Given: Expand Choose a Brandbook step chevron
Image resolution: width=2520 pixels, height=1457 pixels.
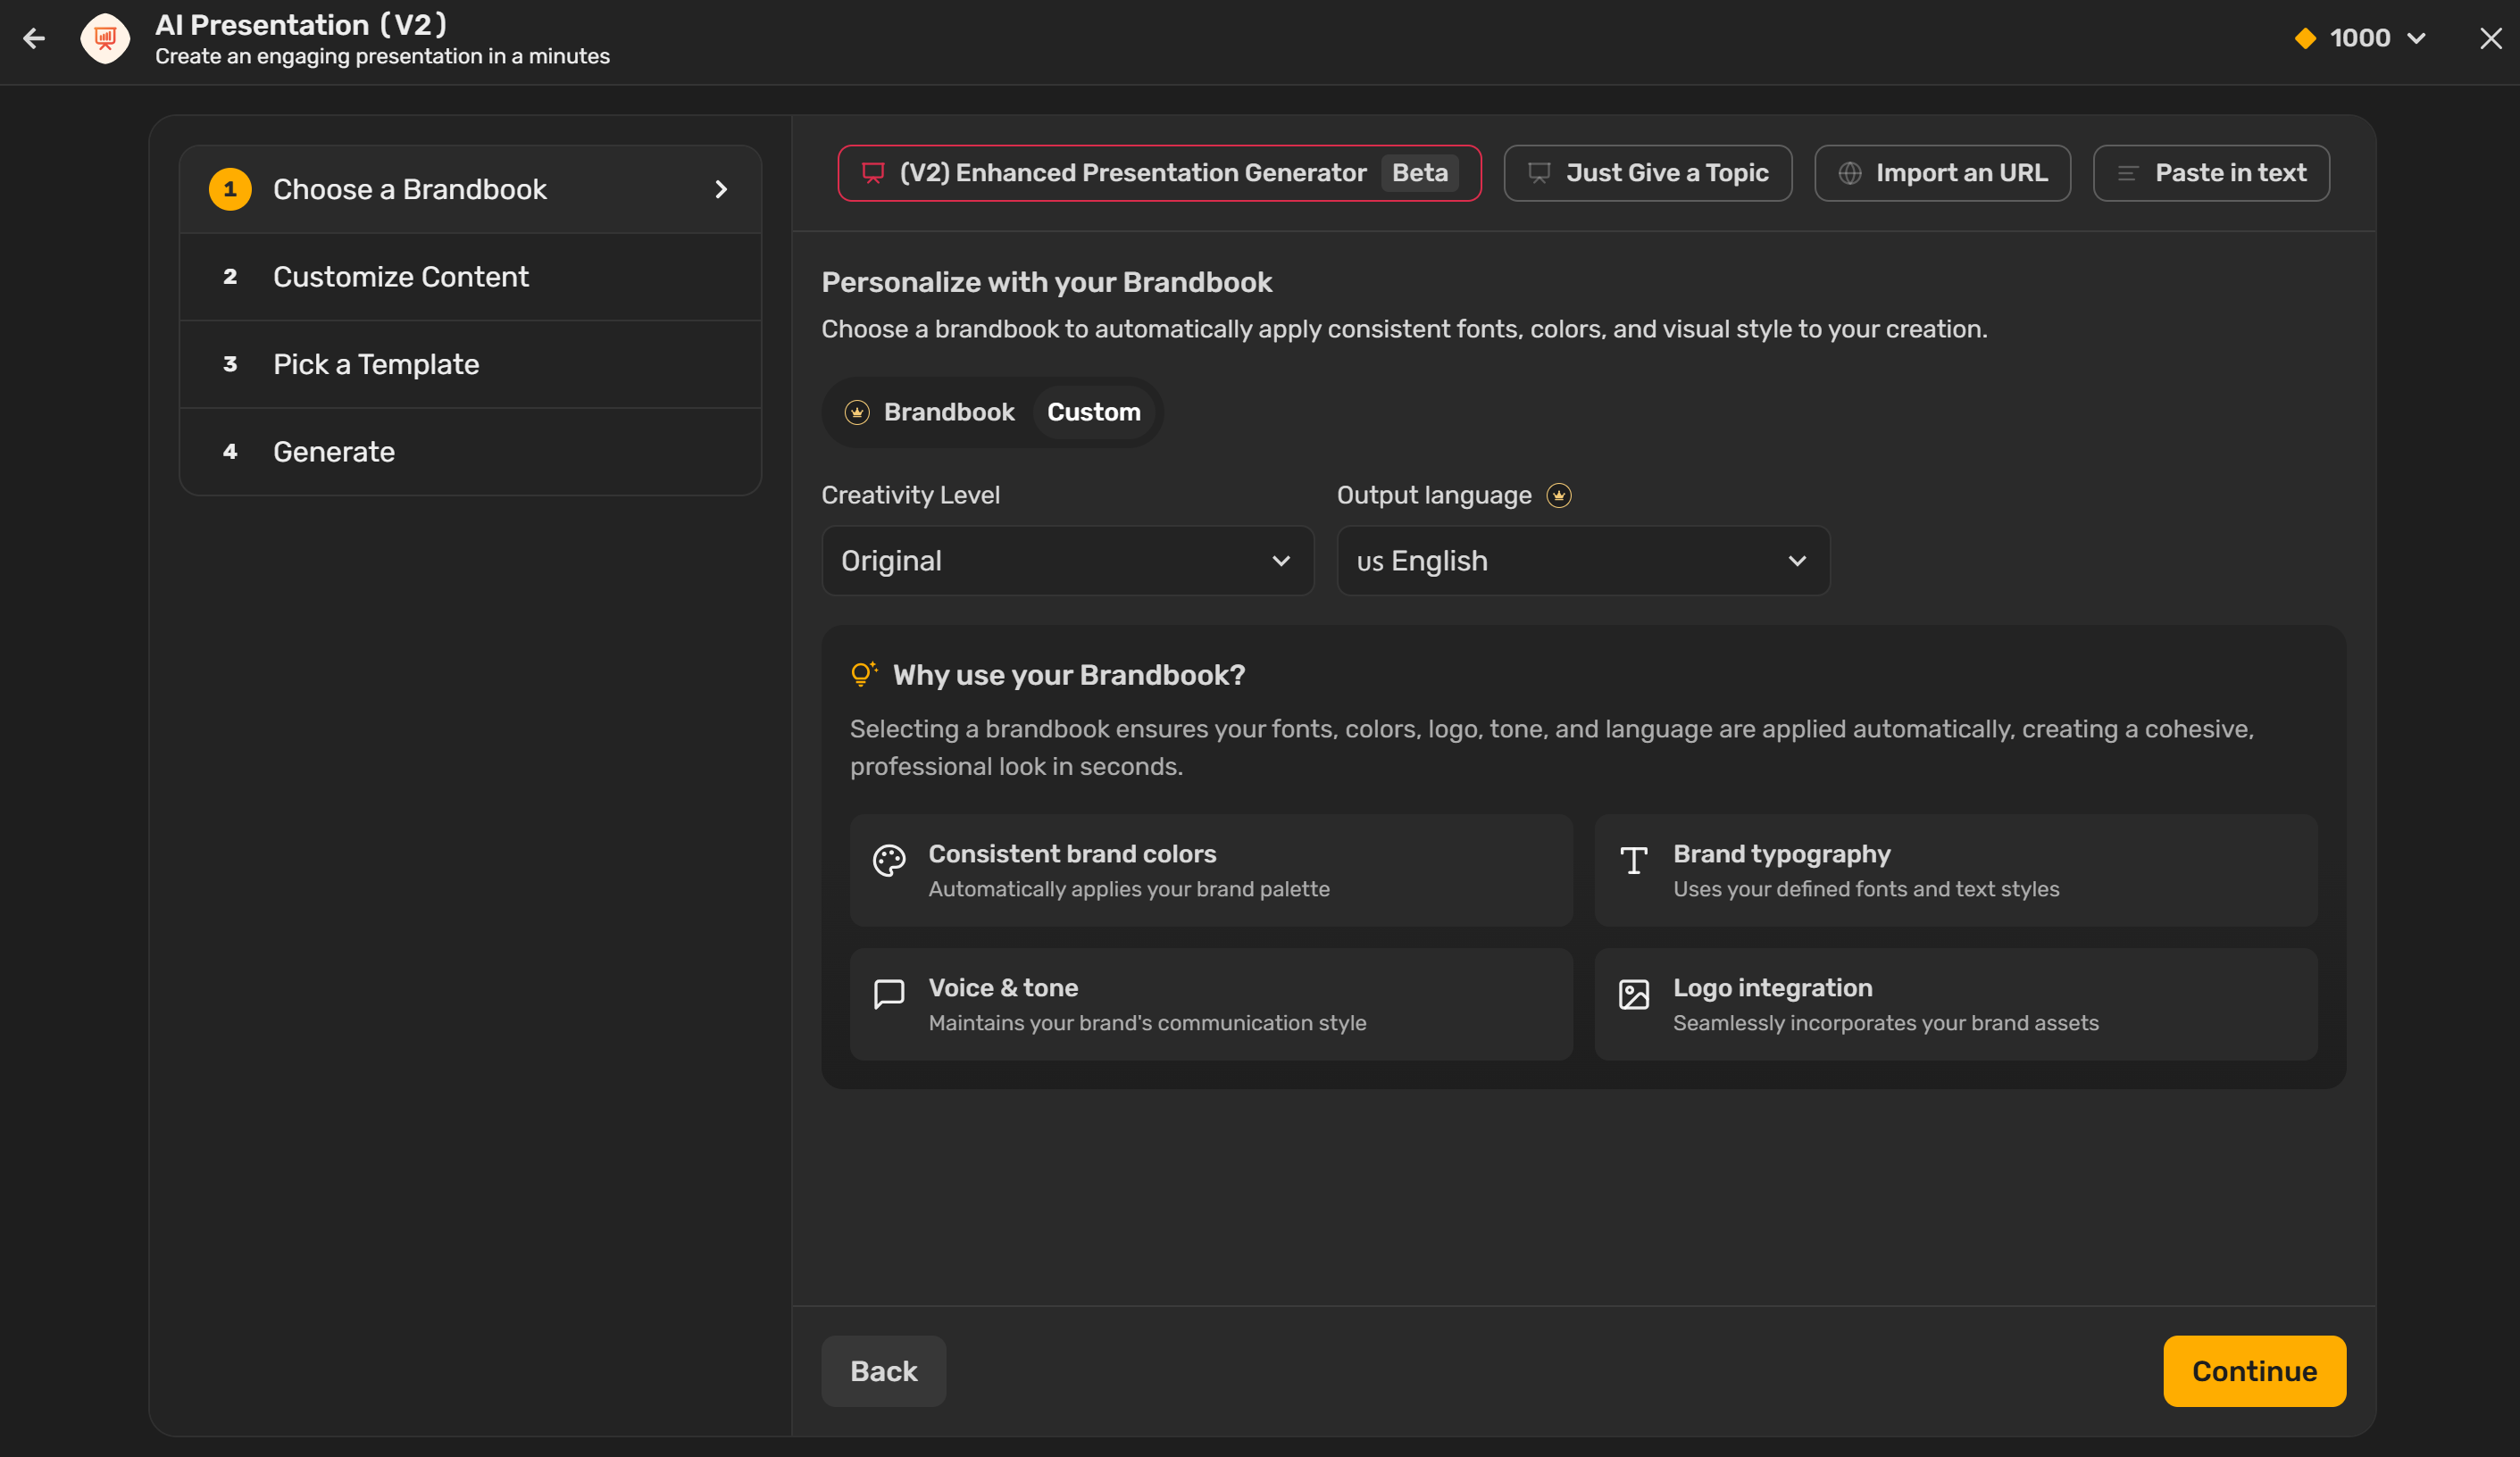Looking at the screenshot, I should click(721, 189).
